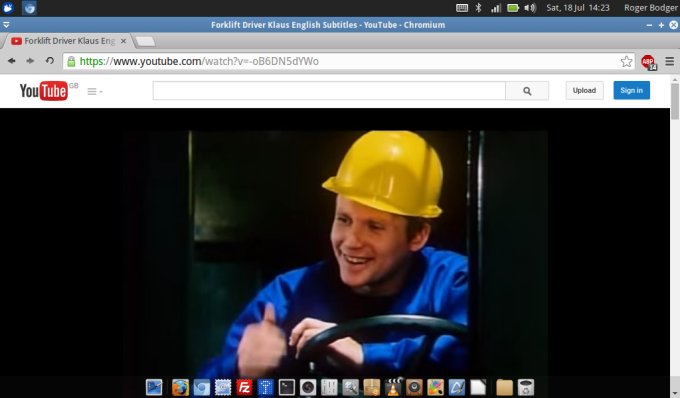Open the Roger Bodger user menu

pos(651,8)
